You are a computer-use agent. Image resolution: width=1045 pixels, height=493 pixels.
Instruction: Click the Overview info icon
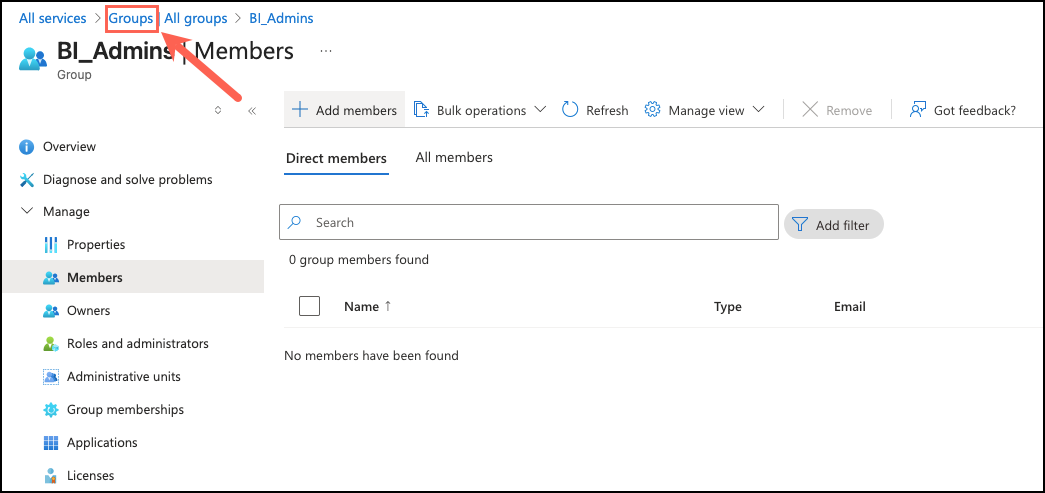(x=27, y=147)
